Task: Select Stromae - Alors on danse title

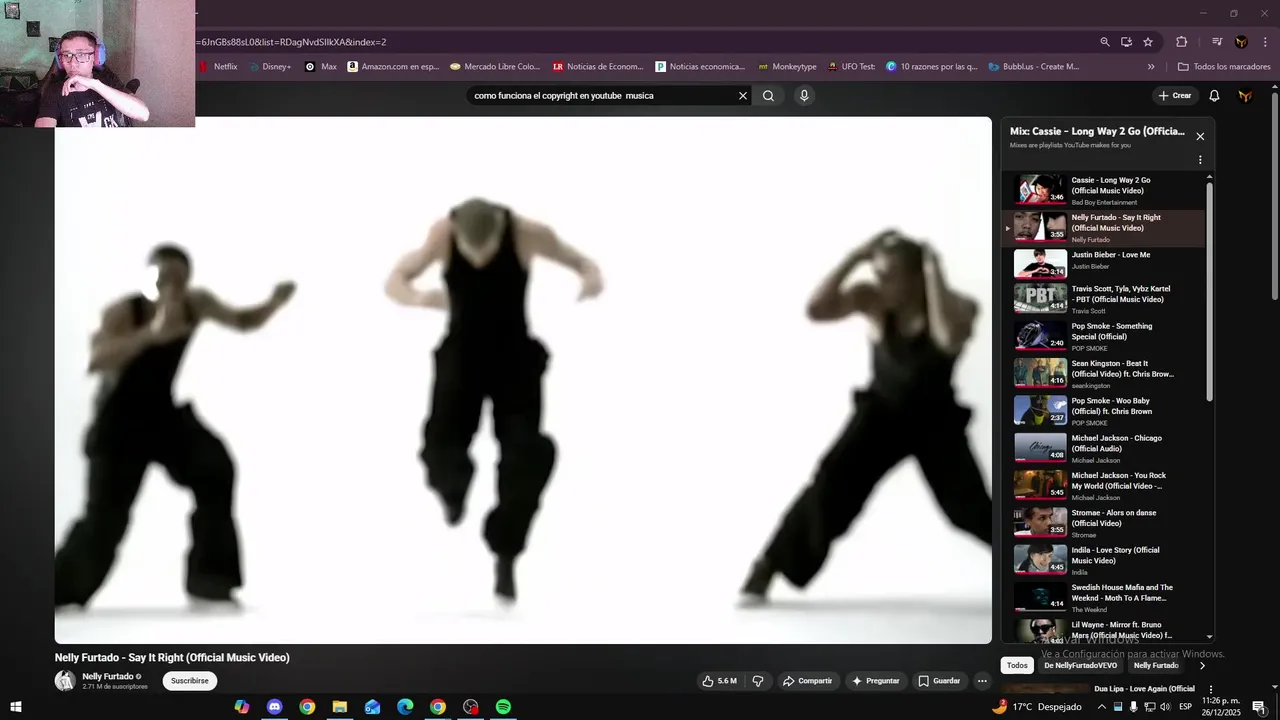Action: click(1114, 518)
